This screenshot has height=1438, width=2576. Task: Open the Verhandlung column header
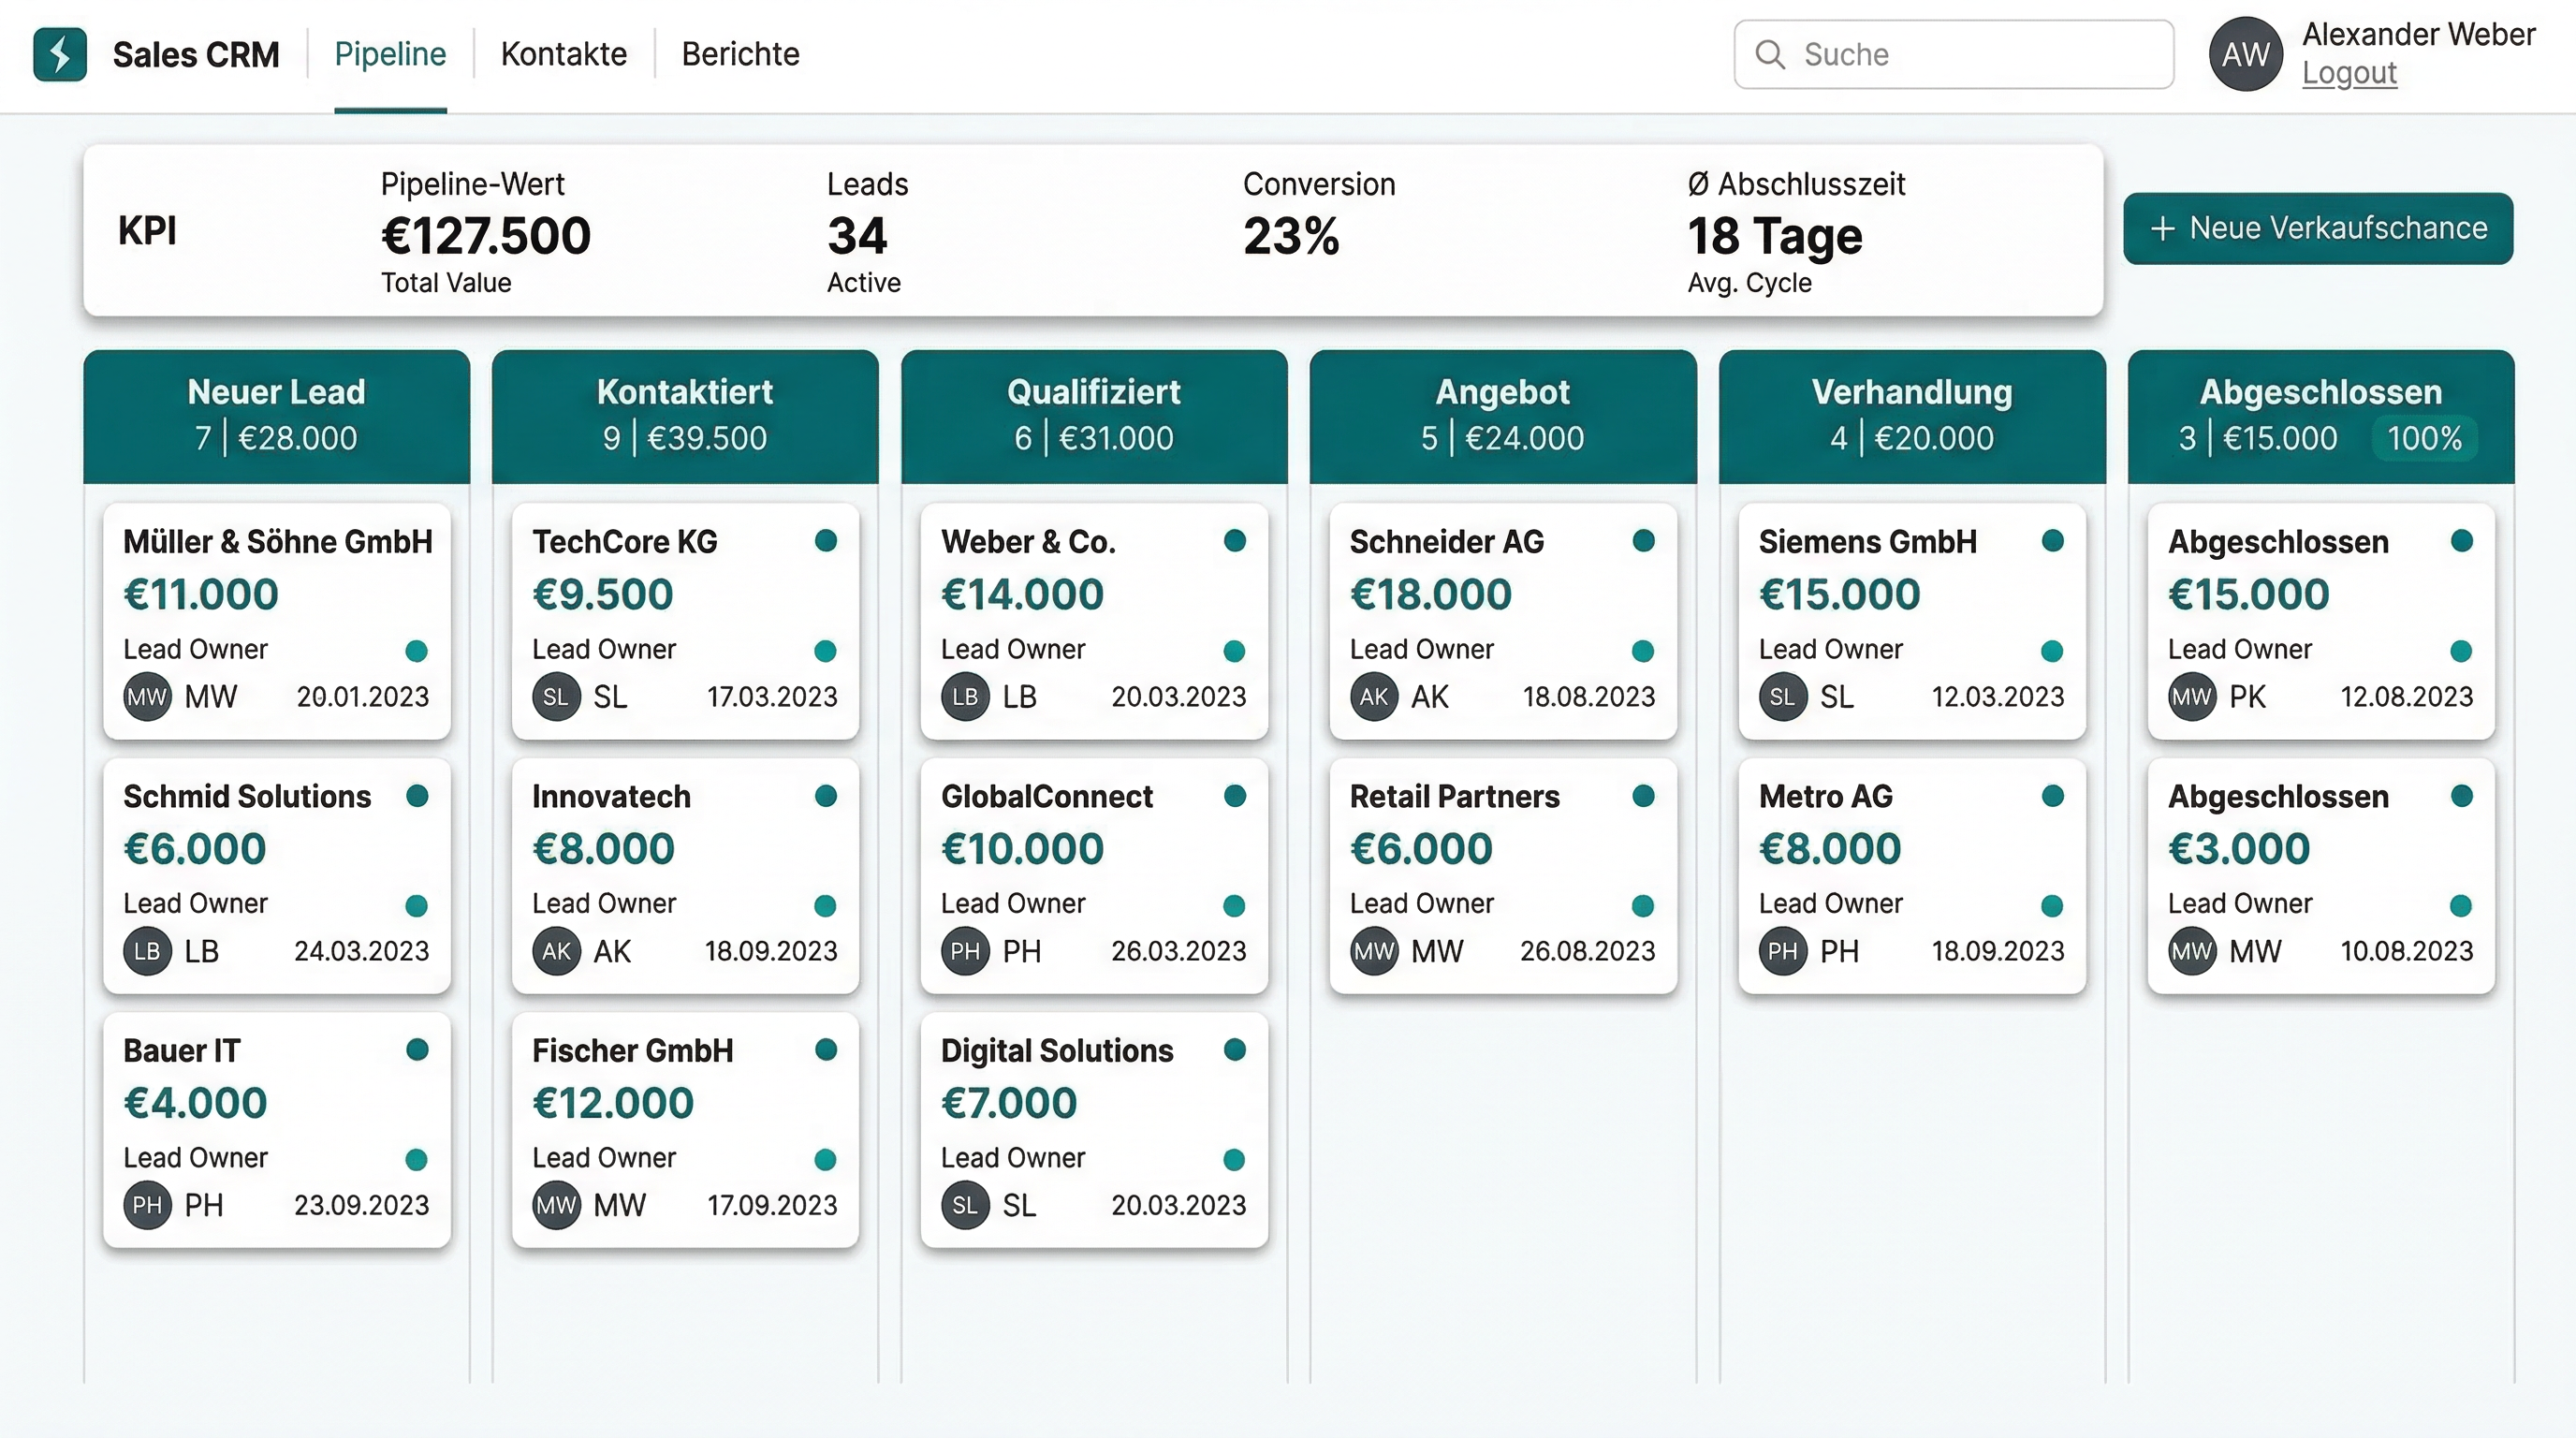coord(1911,414)
